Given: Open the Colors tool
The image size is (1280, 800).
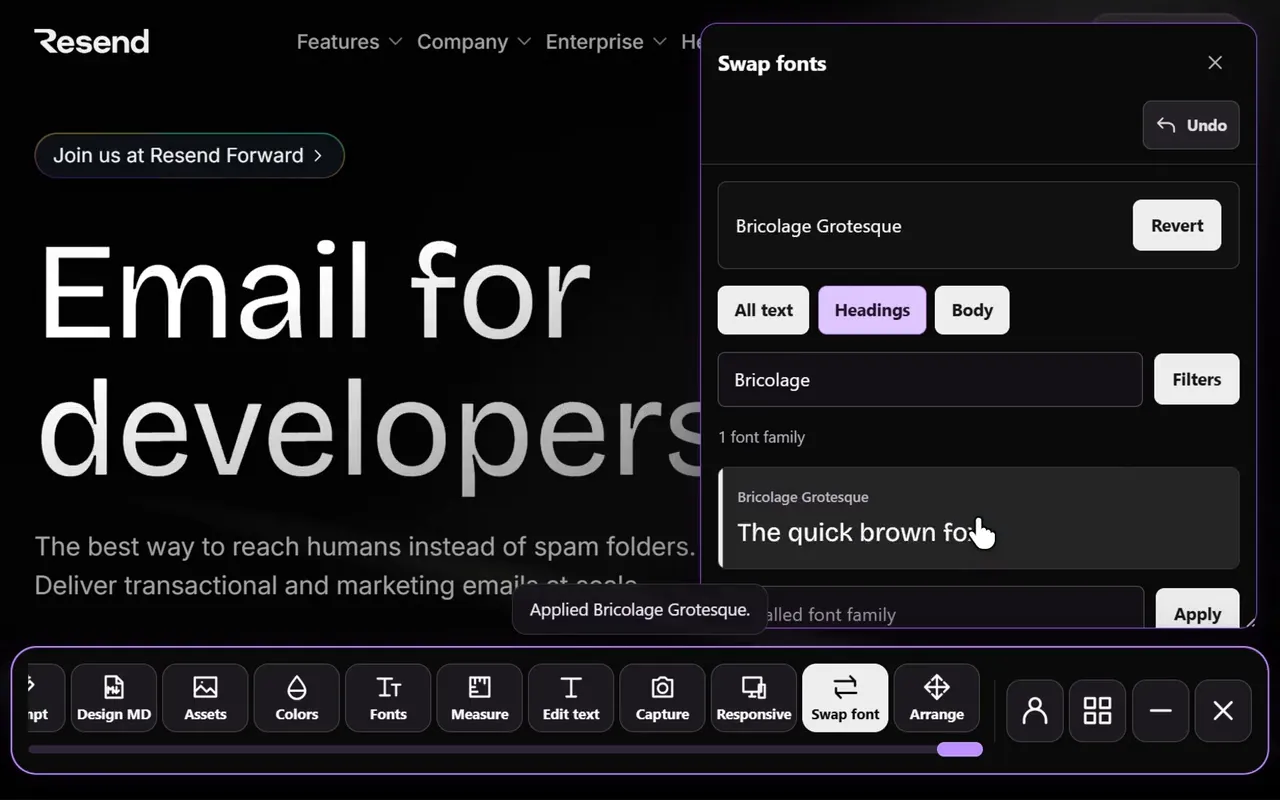Looking at the screenshot, I should point(297,698).
